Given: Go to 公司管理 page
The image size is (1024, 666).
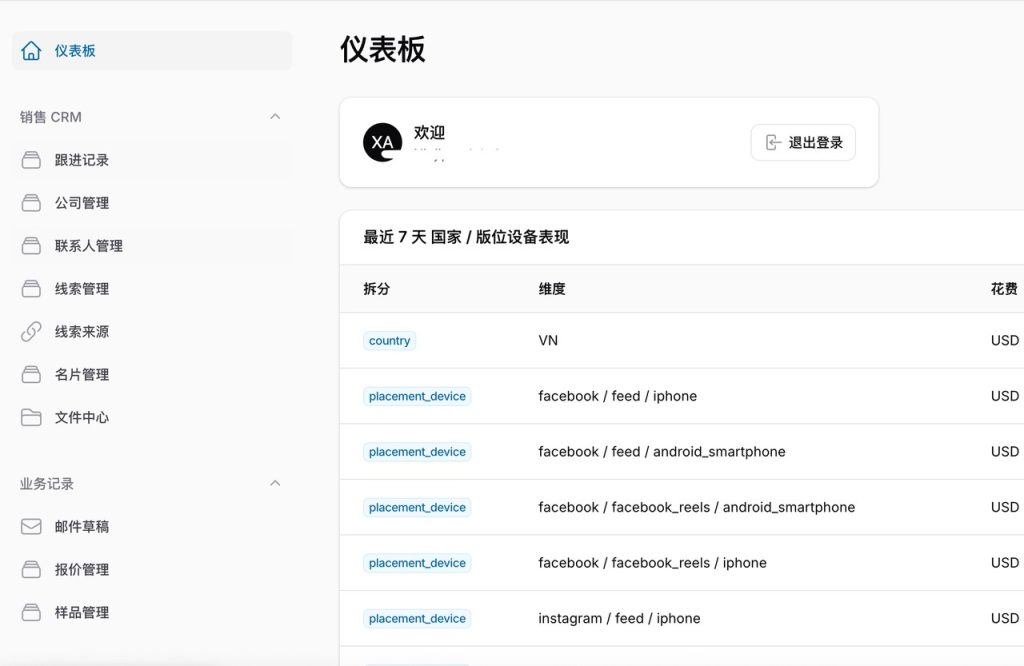Looking at the screenshot, I should click(152, 203).
